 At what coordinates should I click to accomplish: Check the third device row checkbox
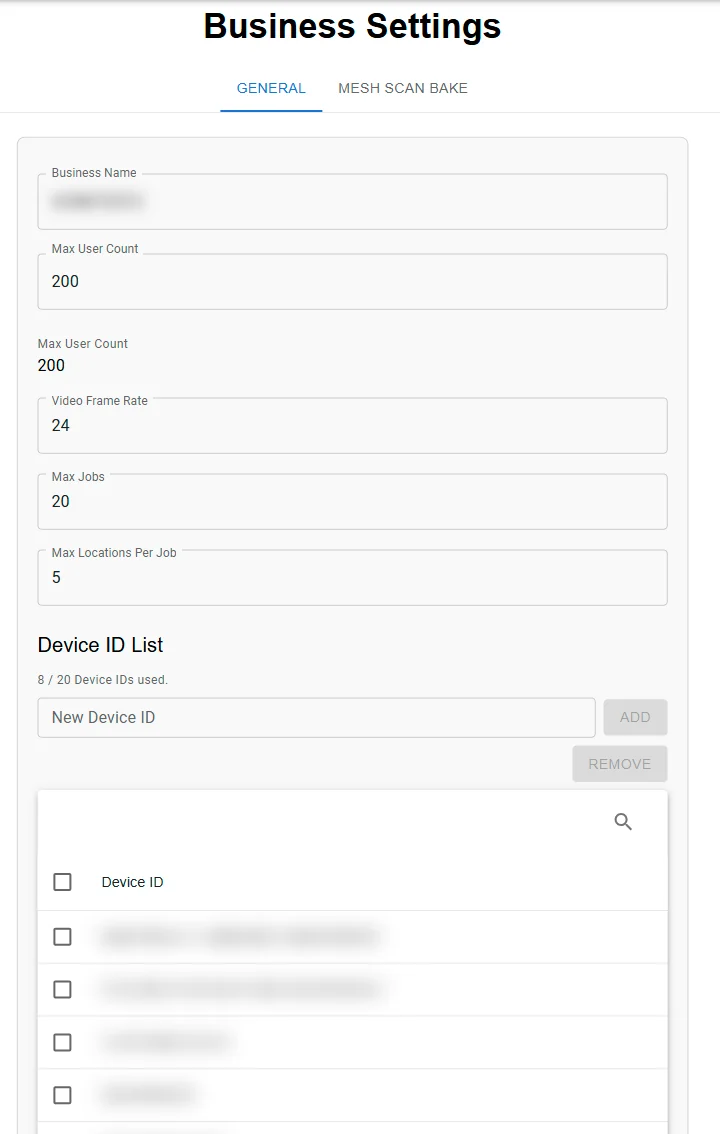click(63, 1042)
